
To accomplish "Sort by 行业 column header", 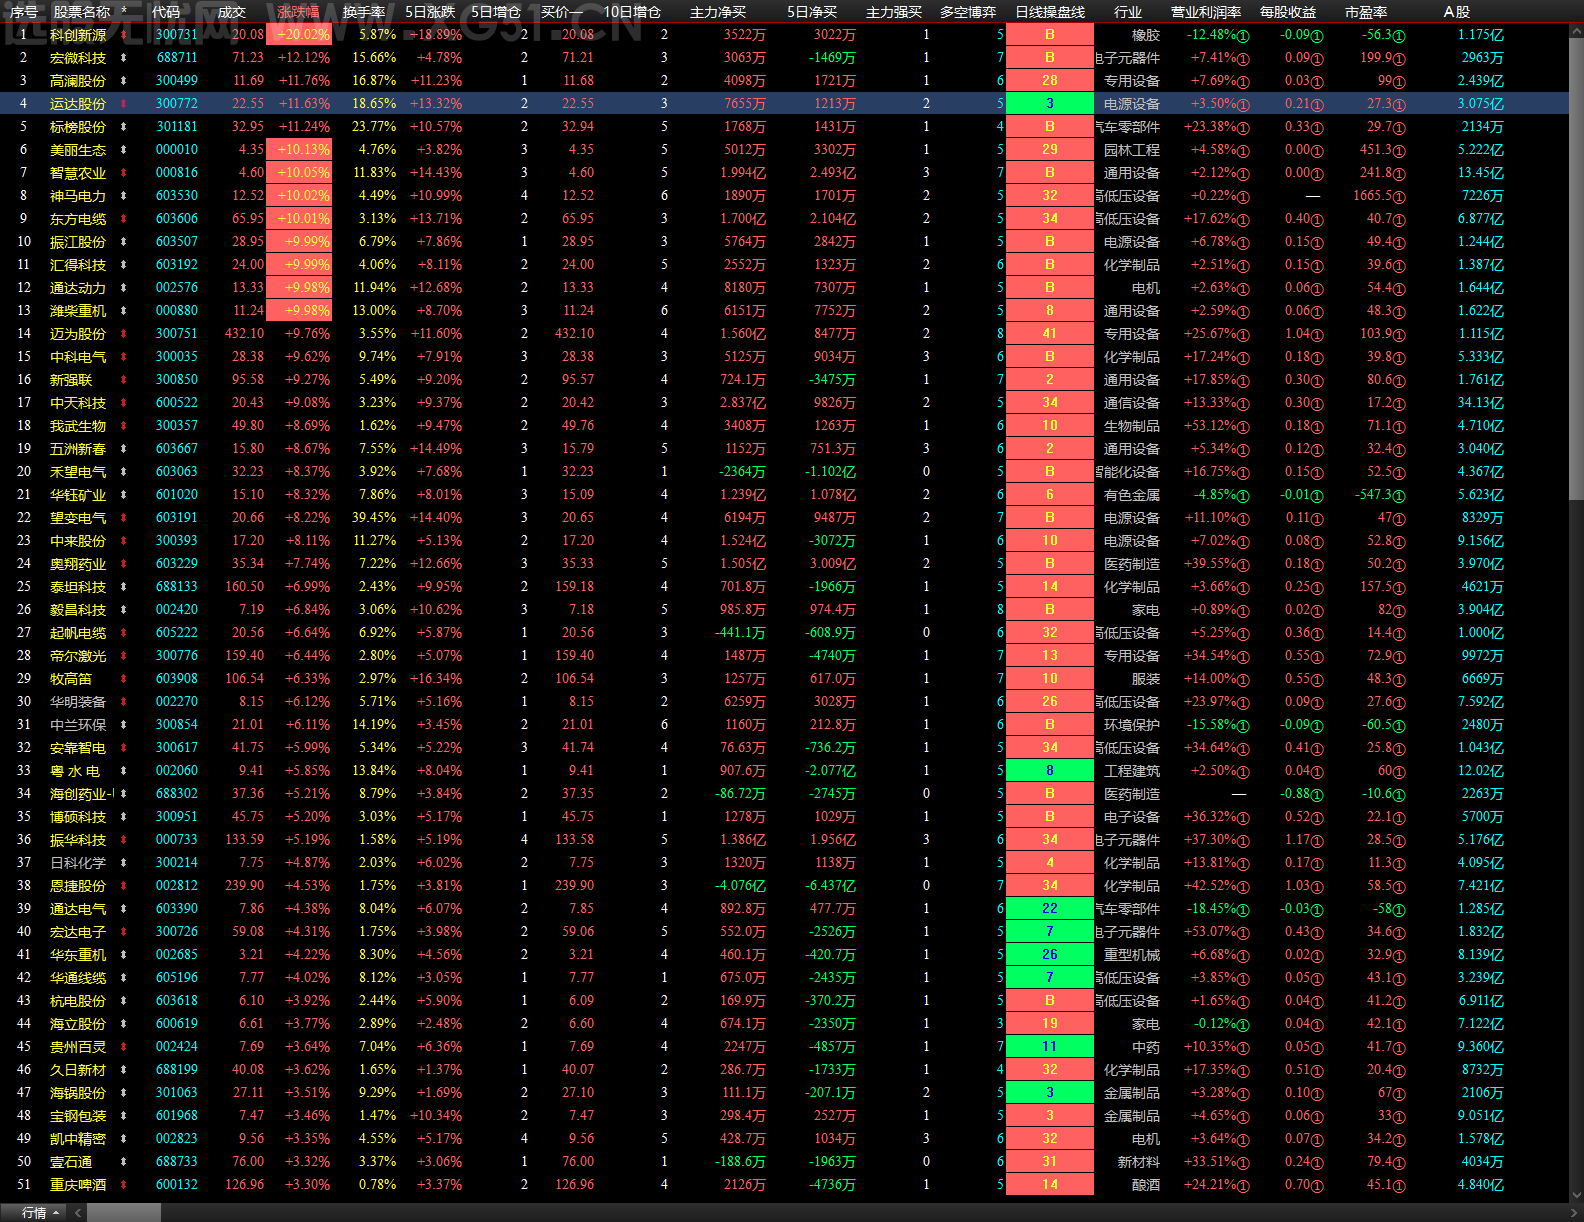I will point(1128,12).
